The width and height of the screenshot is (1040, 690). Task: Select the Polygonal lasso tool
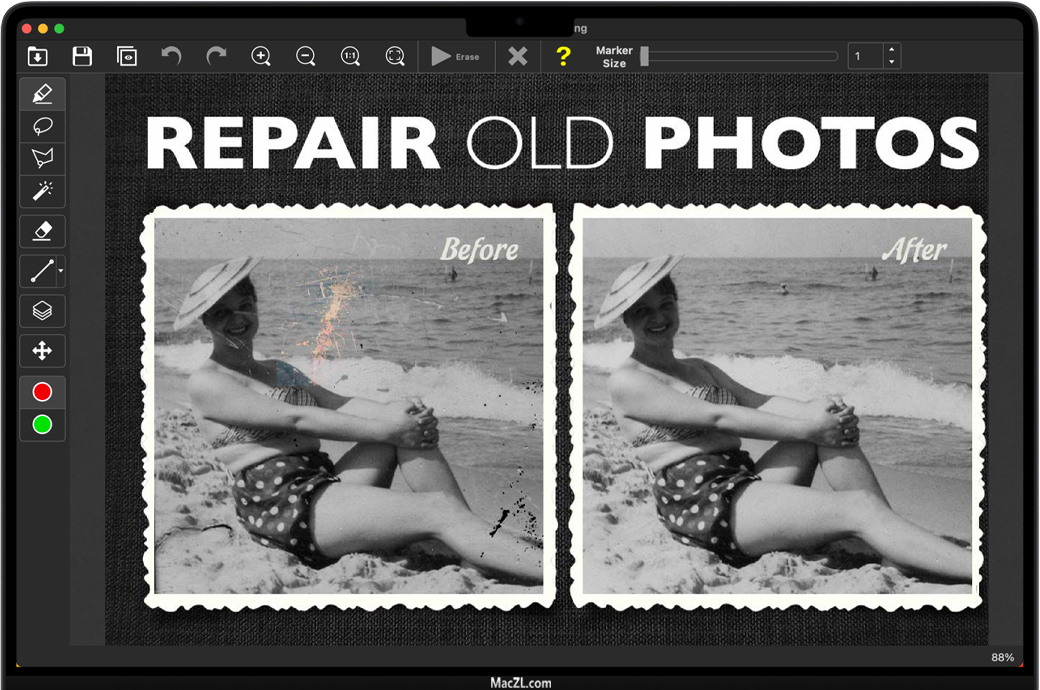click(42, 158)
